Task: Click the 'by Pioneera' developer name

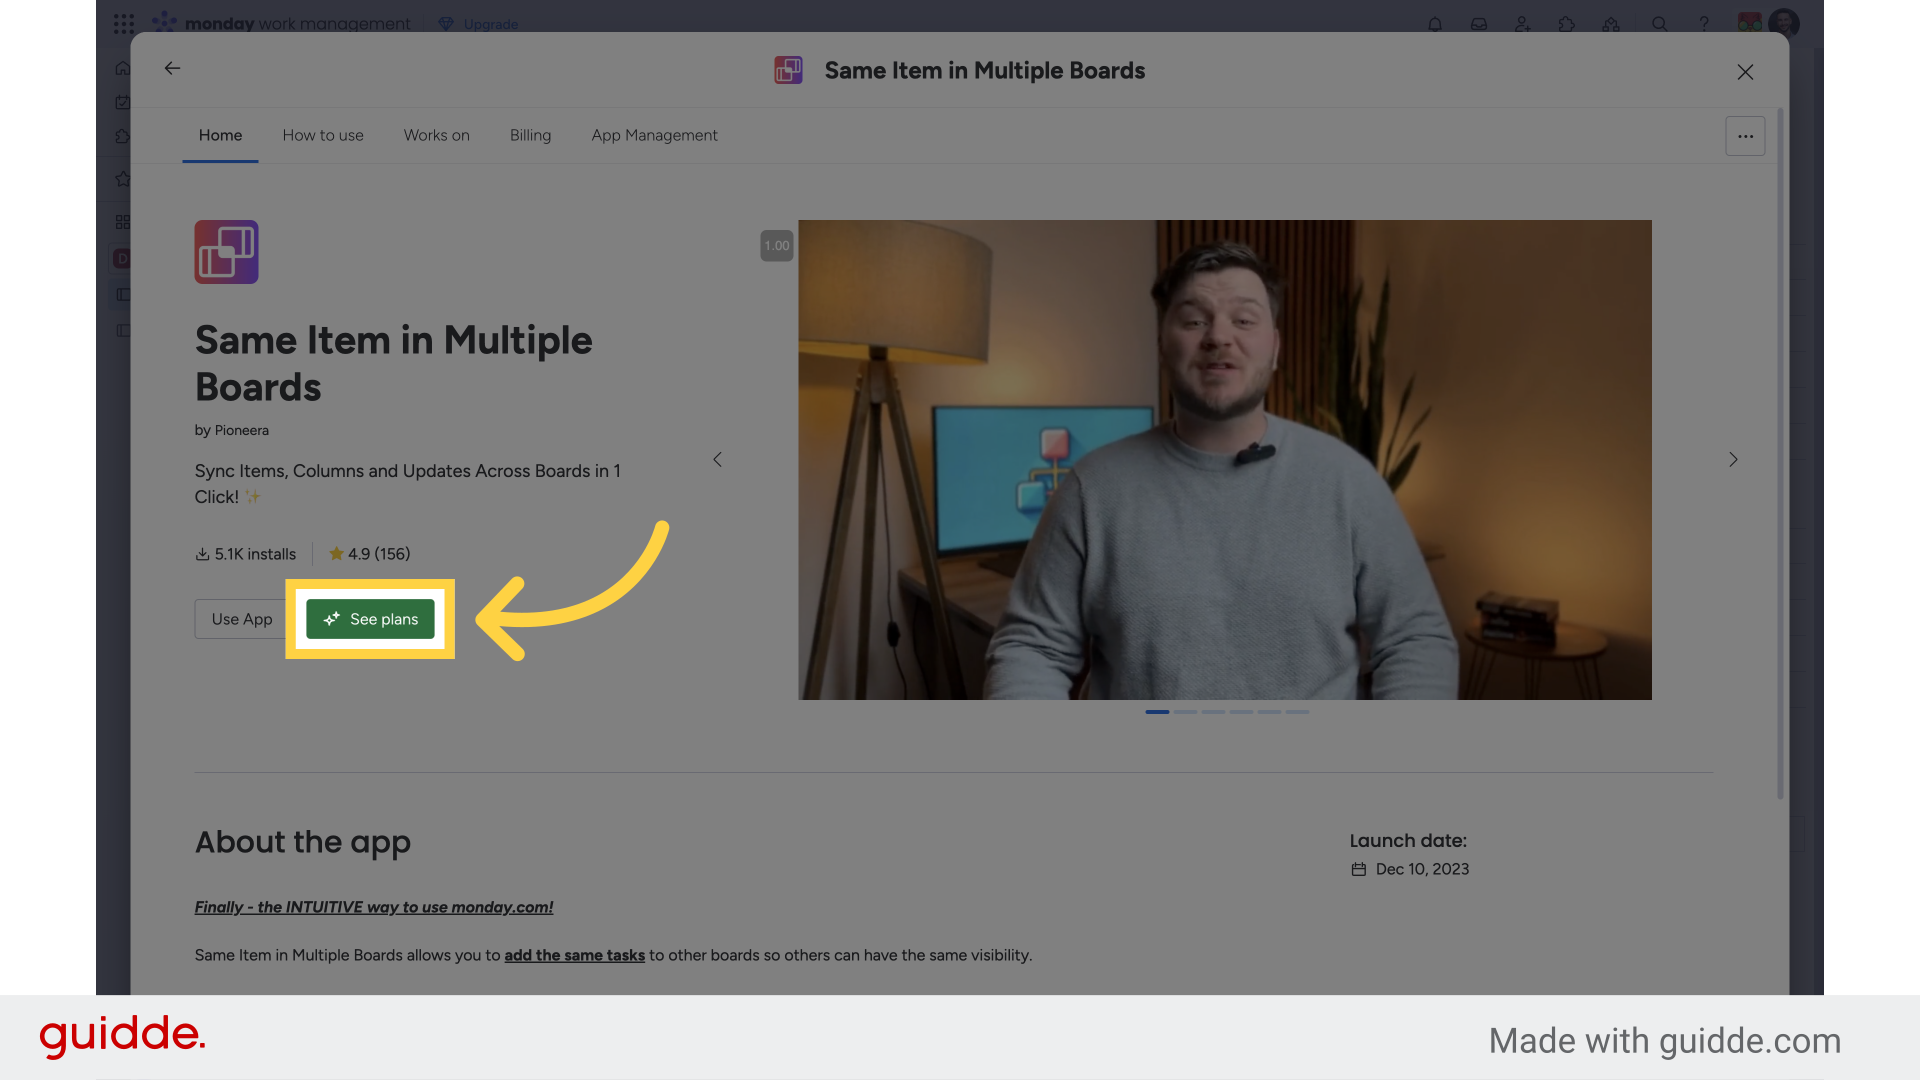Action: point(232,430)
